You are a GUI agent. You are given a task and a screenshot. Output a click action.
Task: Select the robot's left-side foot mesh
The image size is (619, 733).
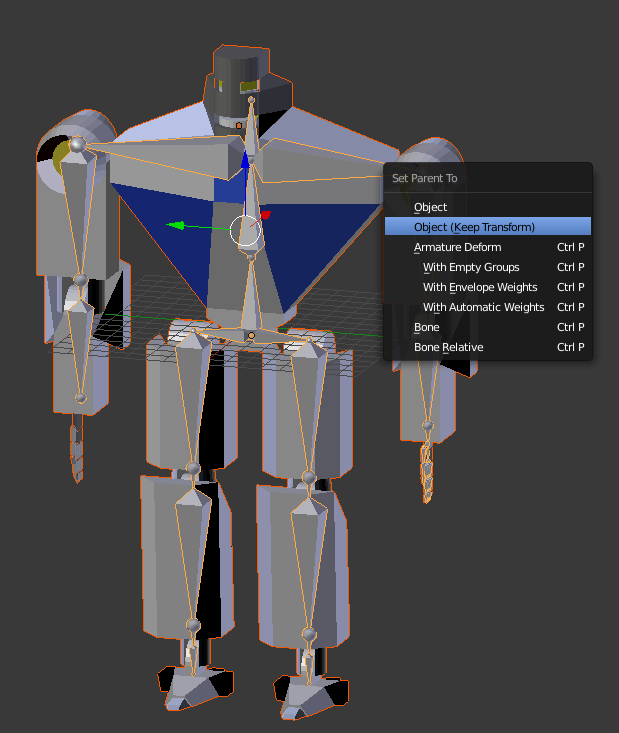(197, 687)
